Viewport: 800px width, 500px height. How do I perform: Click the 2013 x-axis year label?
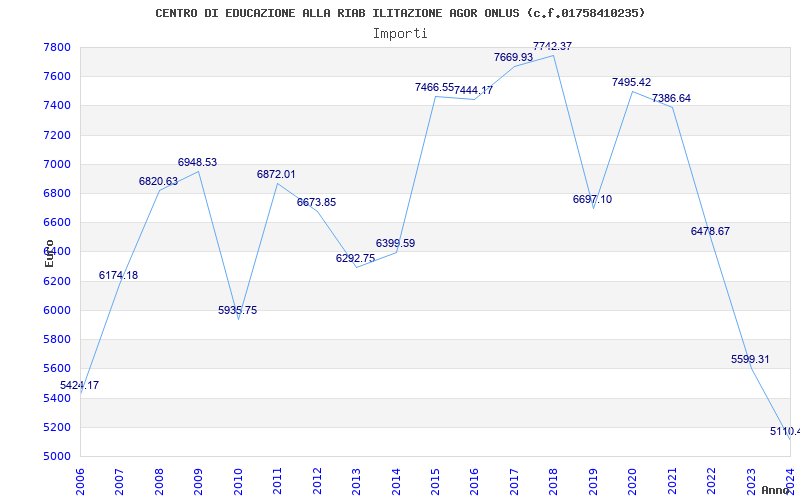click(356, 482)
